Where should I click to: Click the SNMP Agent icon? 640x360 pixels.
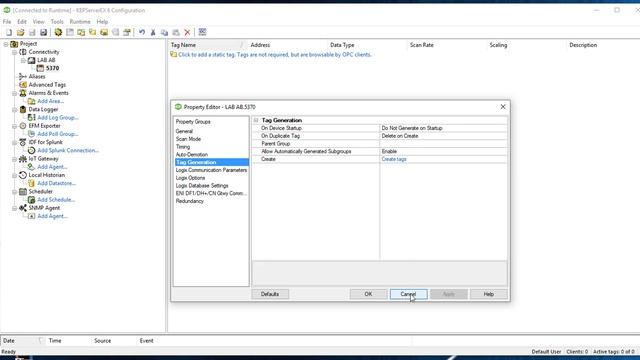[23, 208]
